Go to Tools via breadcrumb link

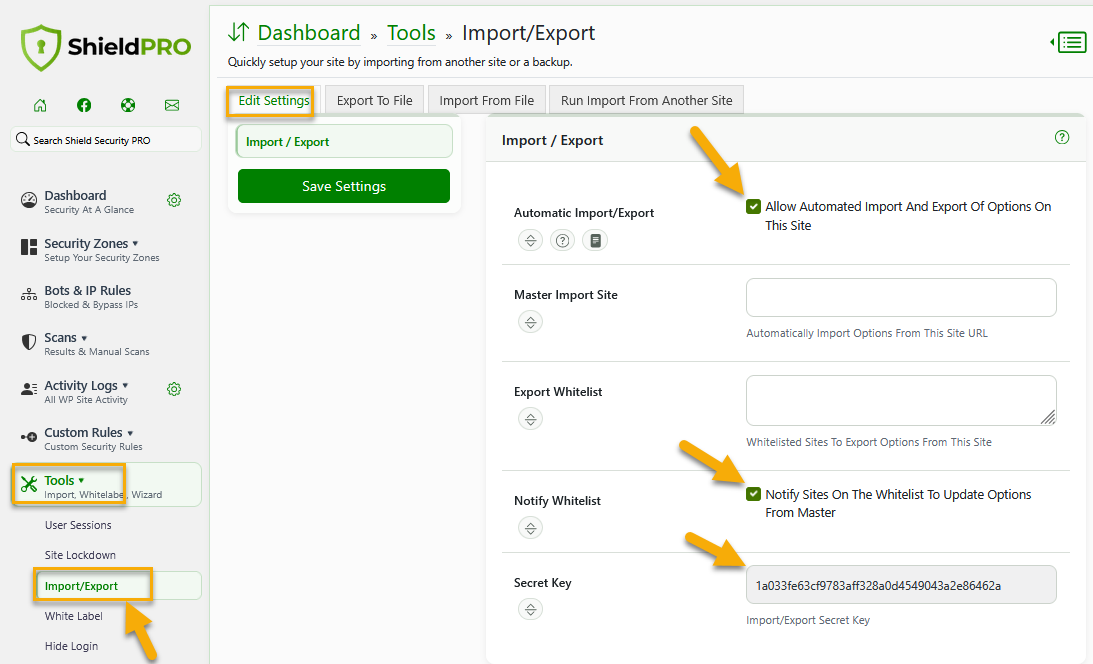[411, 33]
